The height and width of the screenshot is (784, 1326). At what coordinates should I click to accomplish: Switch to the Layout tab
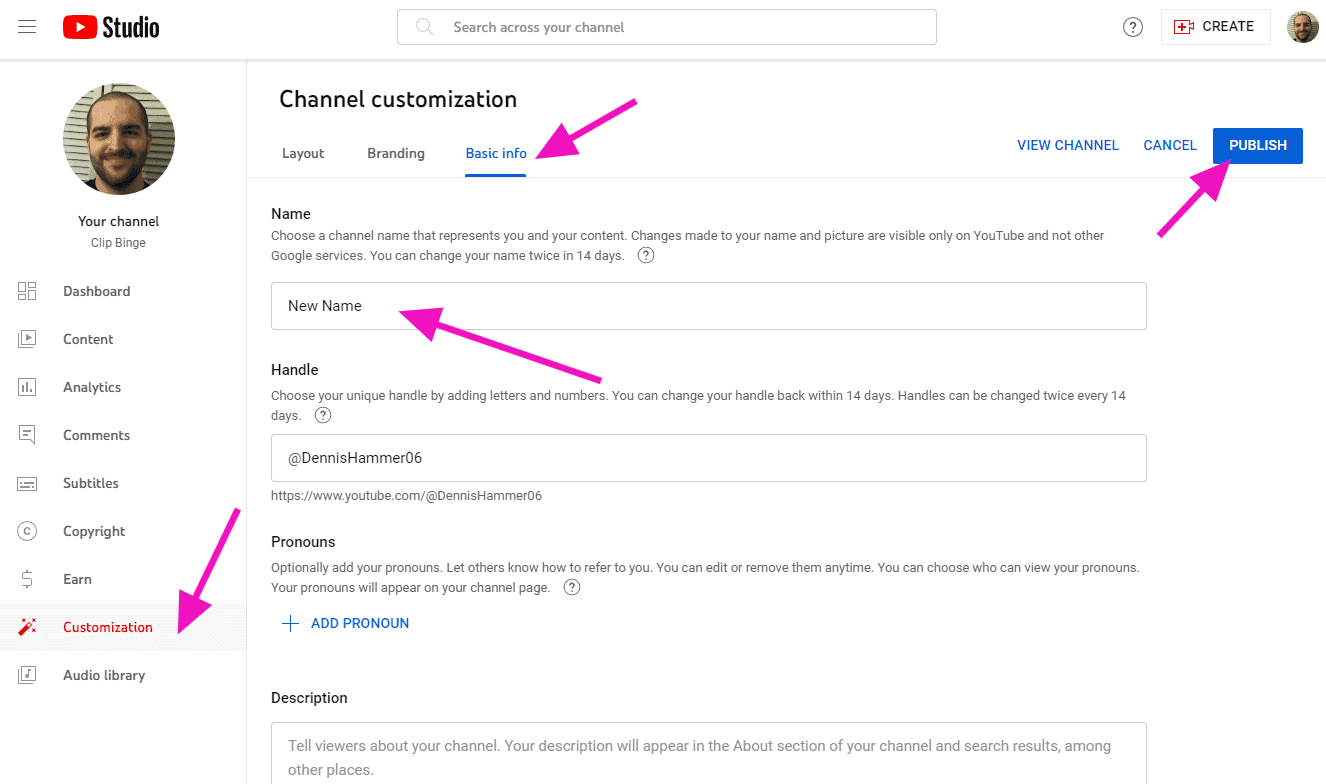point(303,153)
